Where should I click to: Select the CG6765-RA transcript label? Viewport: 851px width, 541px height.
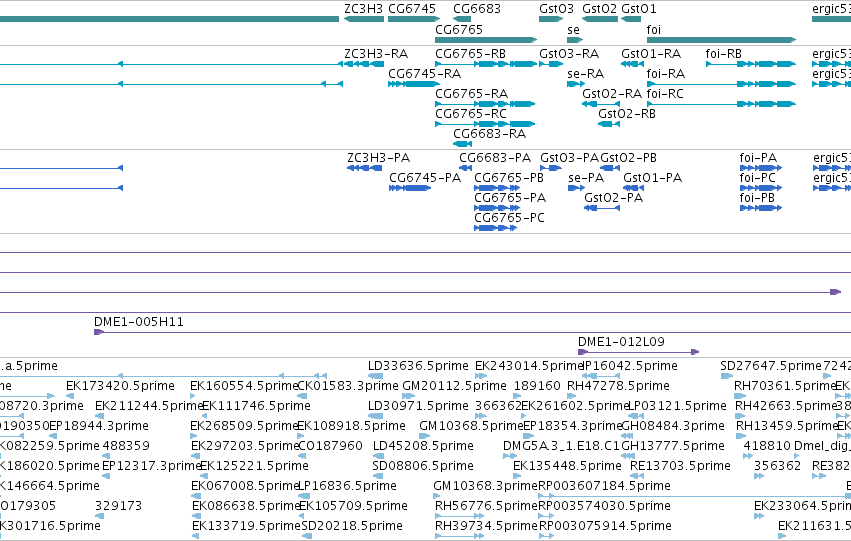pos(472,94)
